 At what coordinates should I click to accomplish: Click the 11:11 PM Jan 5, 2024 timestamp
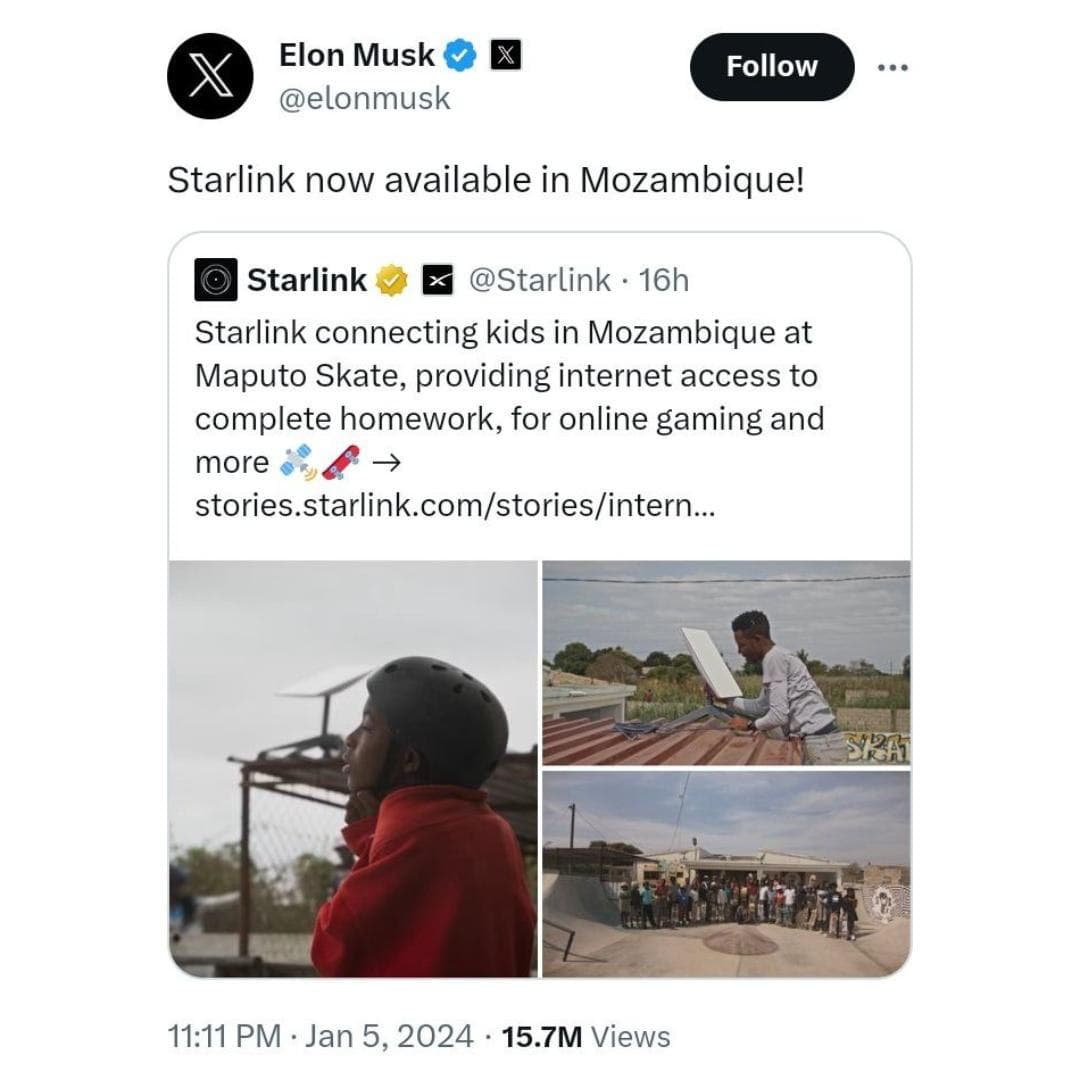pyautogui.click(x=320, y=1036)
